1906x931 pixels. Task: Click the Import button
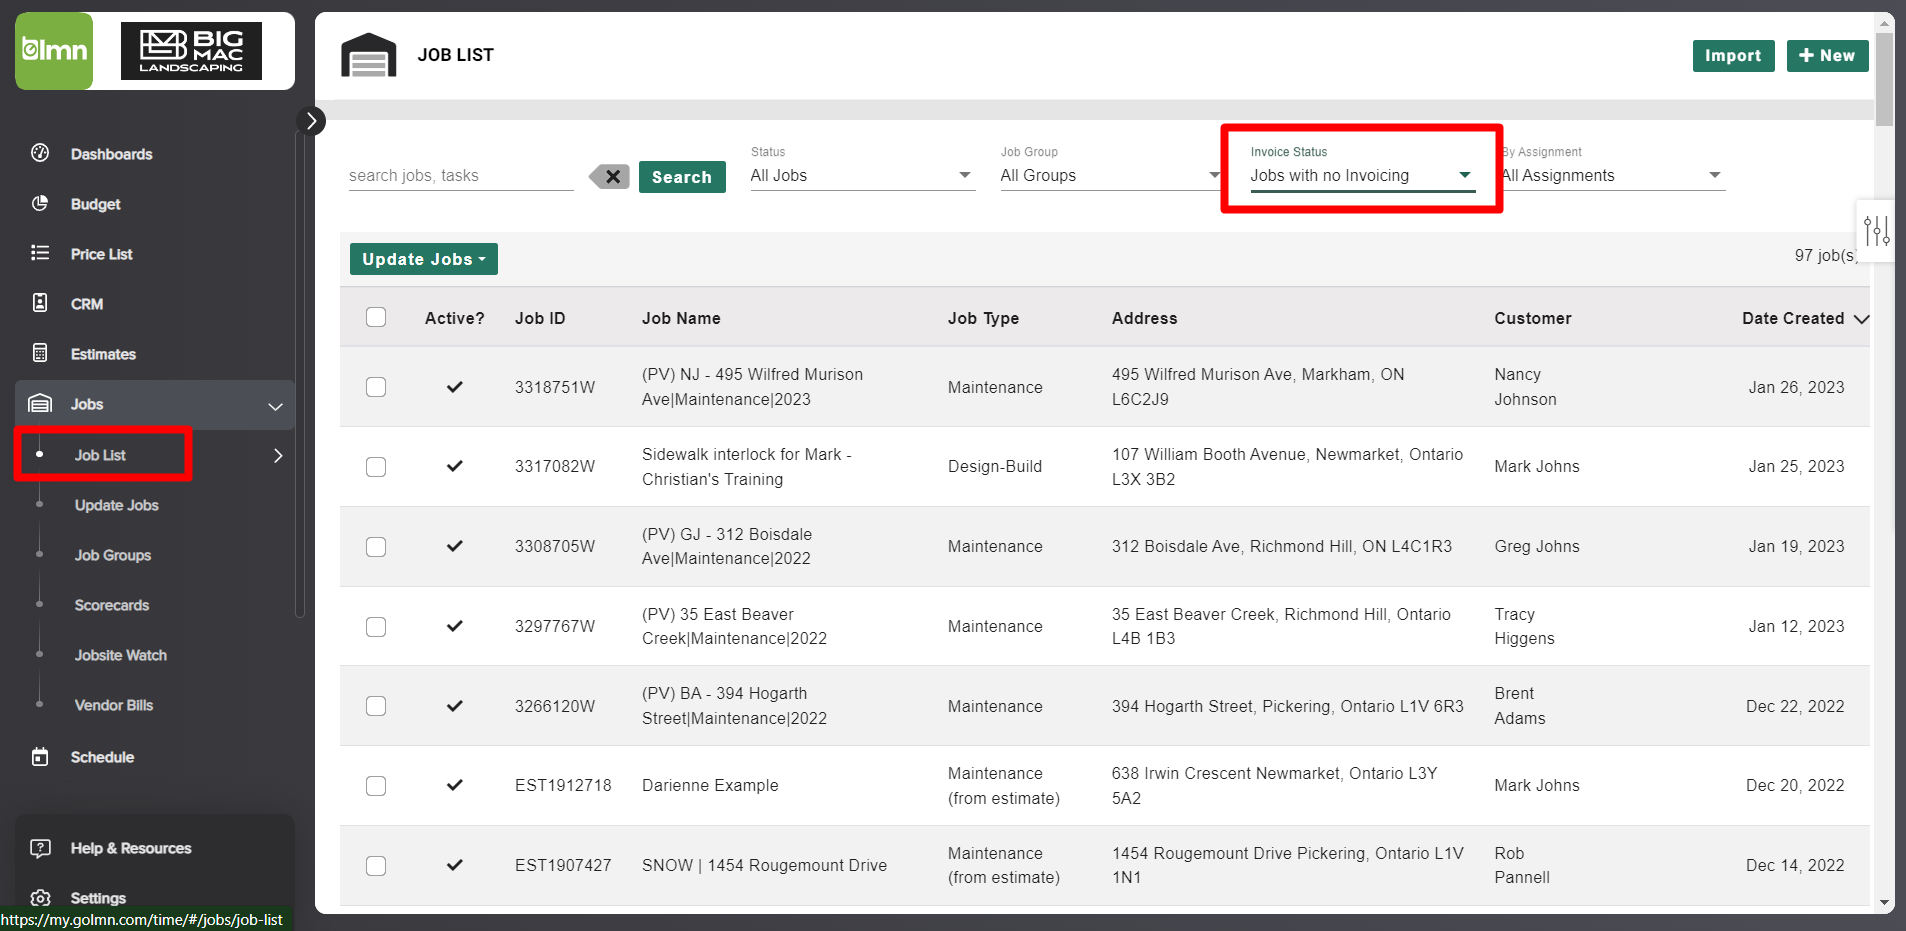pos(1733,56)
